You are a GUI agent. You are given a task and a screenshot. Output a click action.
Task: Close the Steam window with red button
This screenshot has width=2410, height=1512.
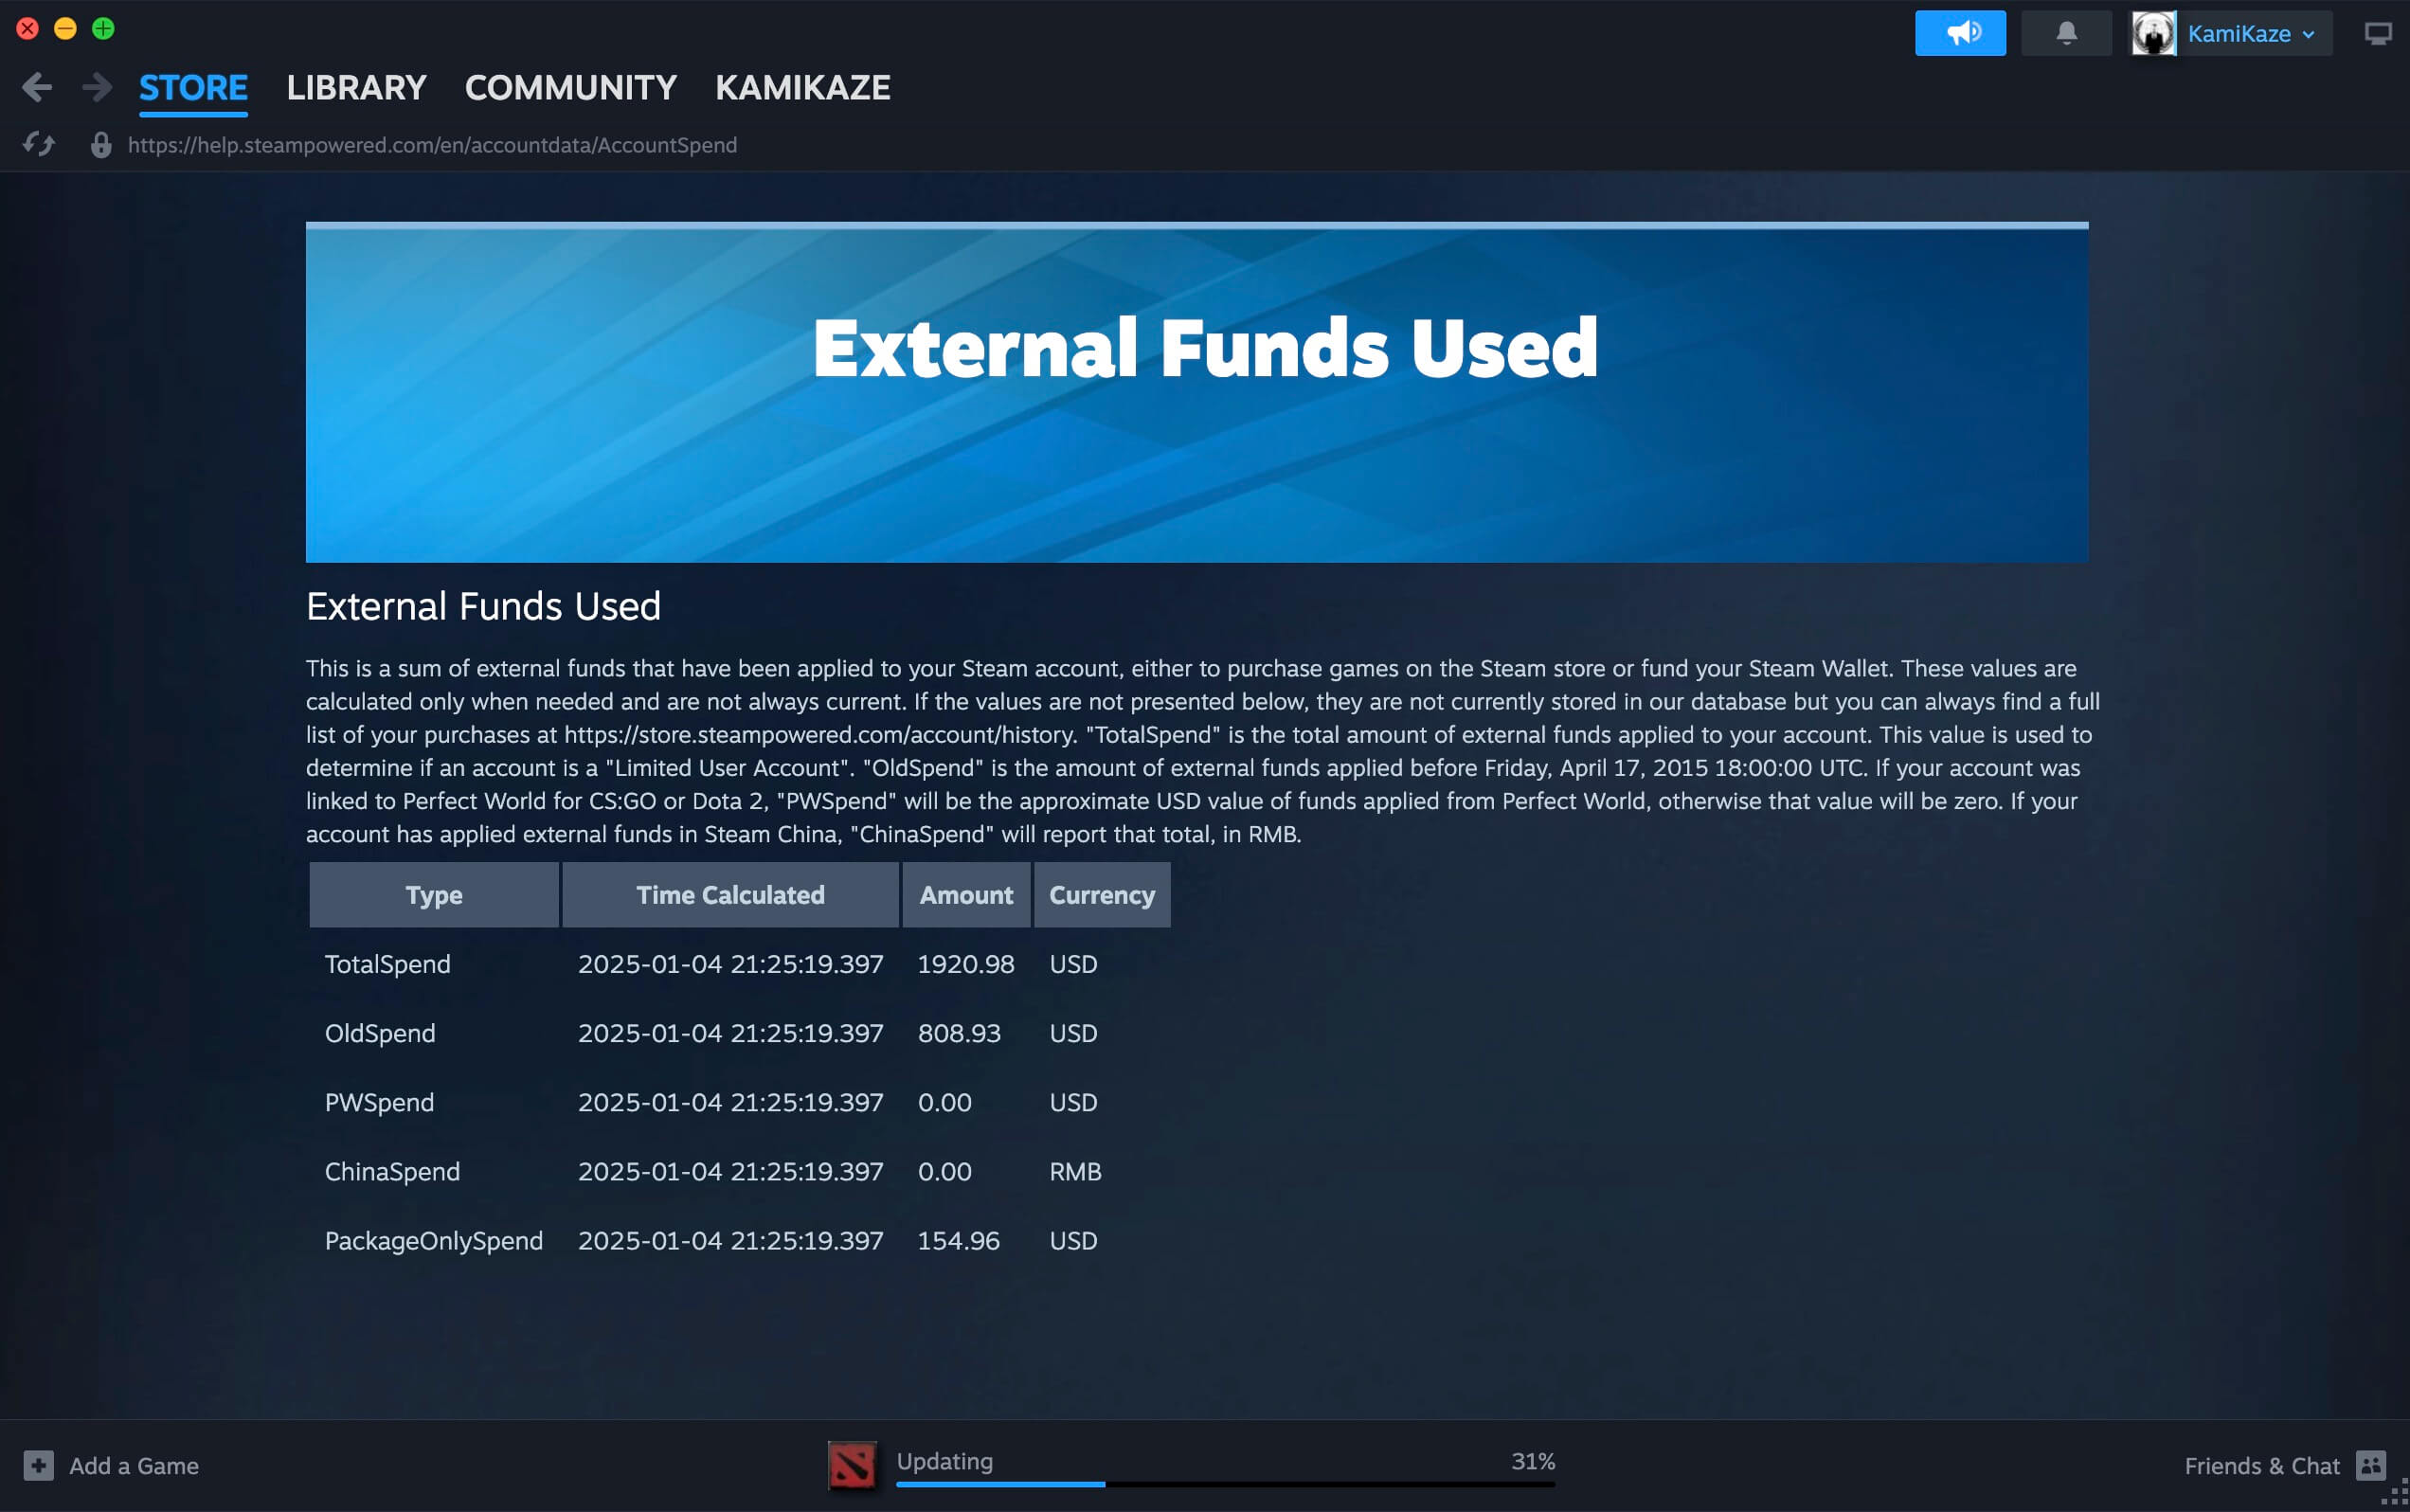pos(28,28)
